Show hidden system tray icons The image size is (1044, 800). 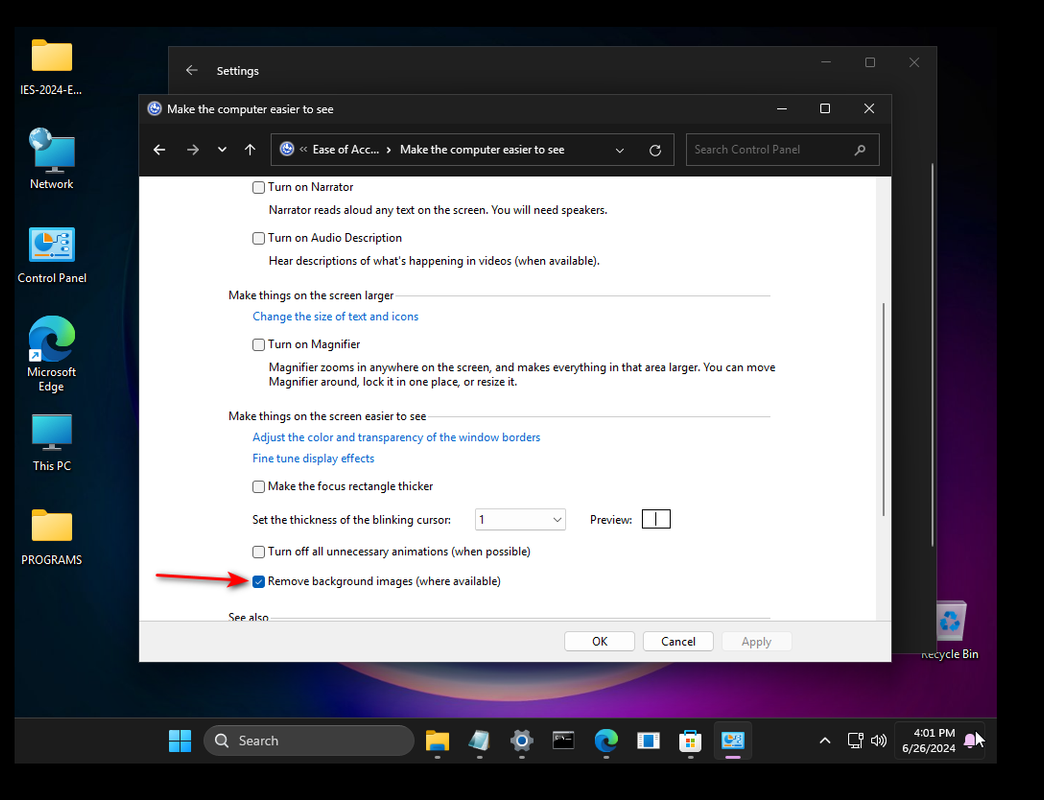tap(824, 741)
